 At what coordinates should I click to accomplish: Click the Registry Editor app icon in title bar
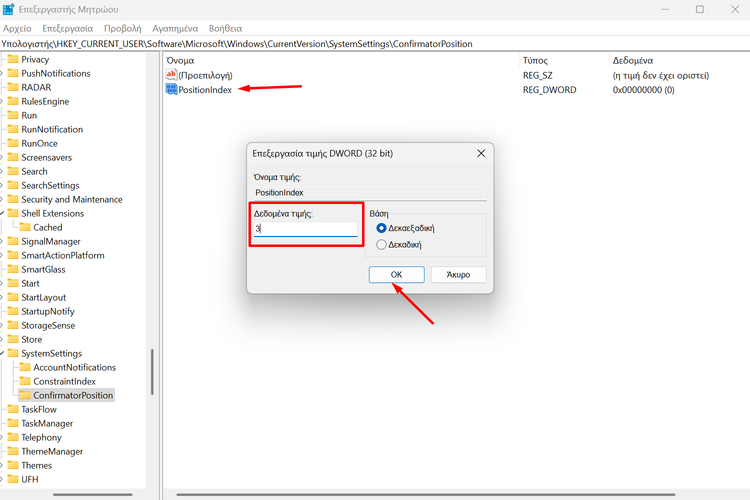pyautogui.click(x=9, y=9)
